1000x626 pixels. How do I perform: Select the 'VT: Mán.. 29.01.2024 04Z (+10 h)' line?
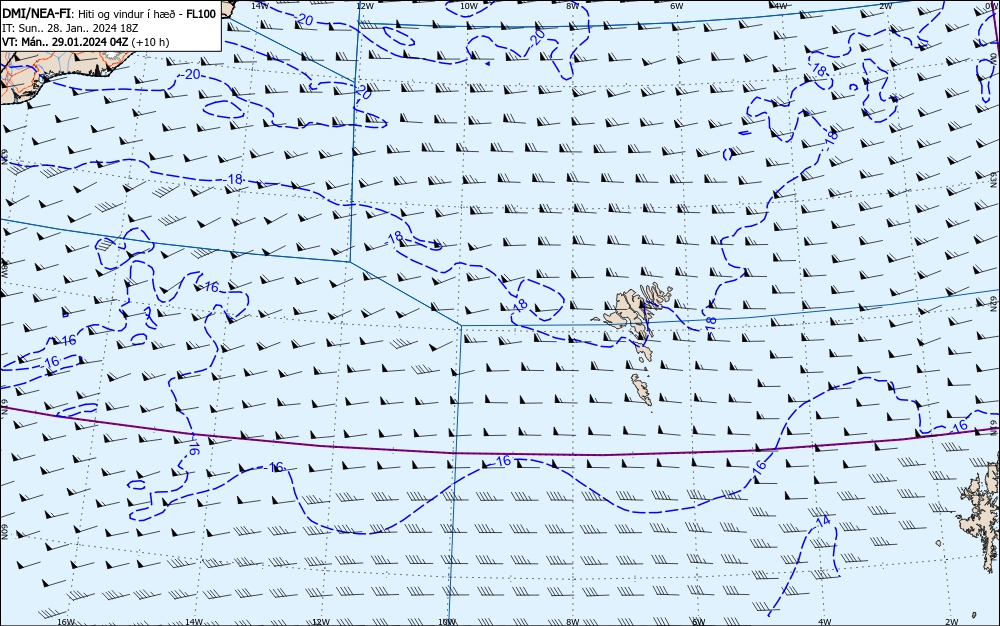[x=85, y=42]
